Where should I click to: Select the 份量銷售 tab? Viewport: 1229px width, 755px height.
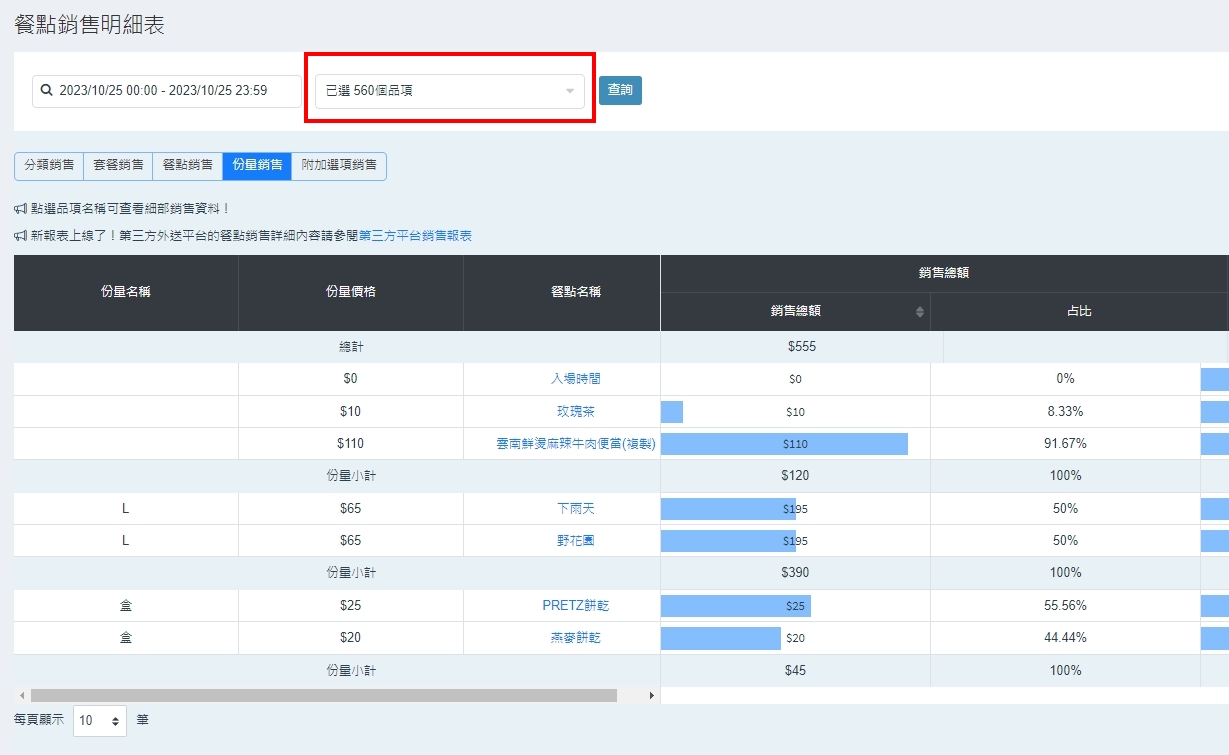click(x=257, y=166)
